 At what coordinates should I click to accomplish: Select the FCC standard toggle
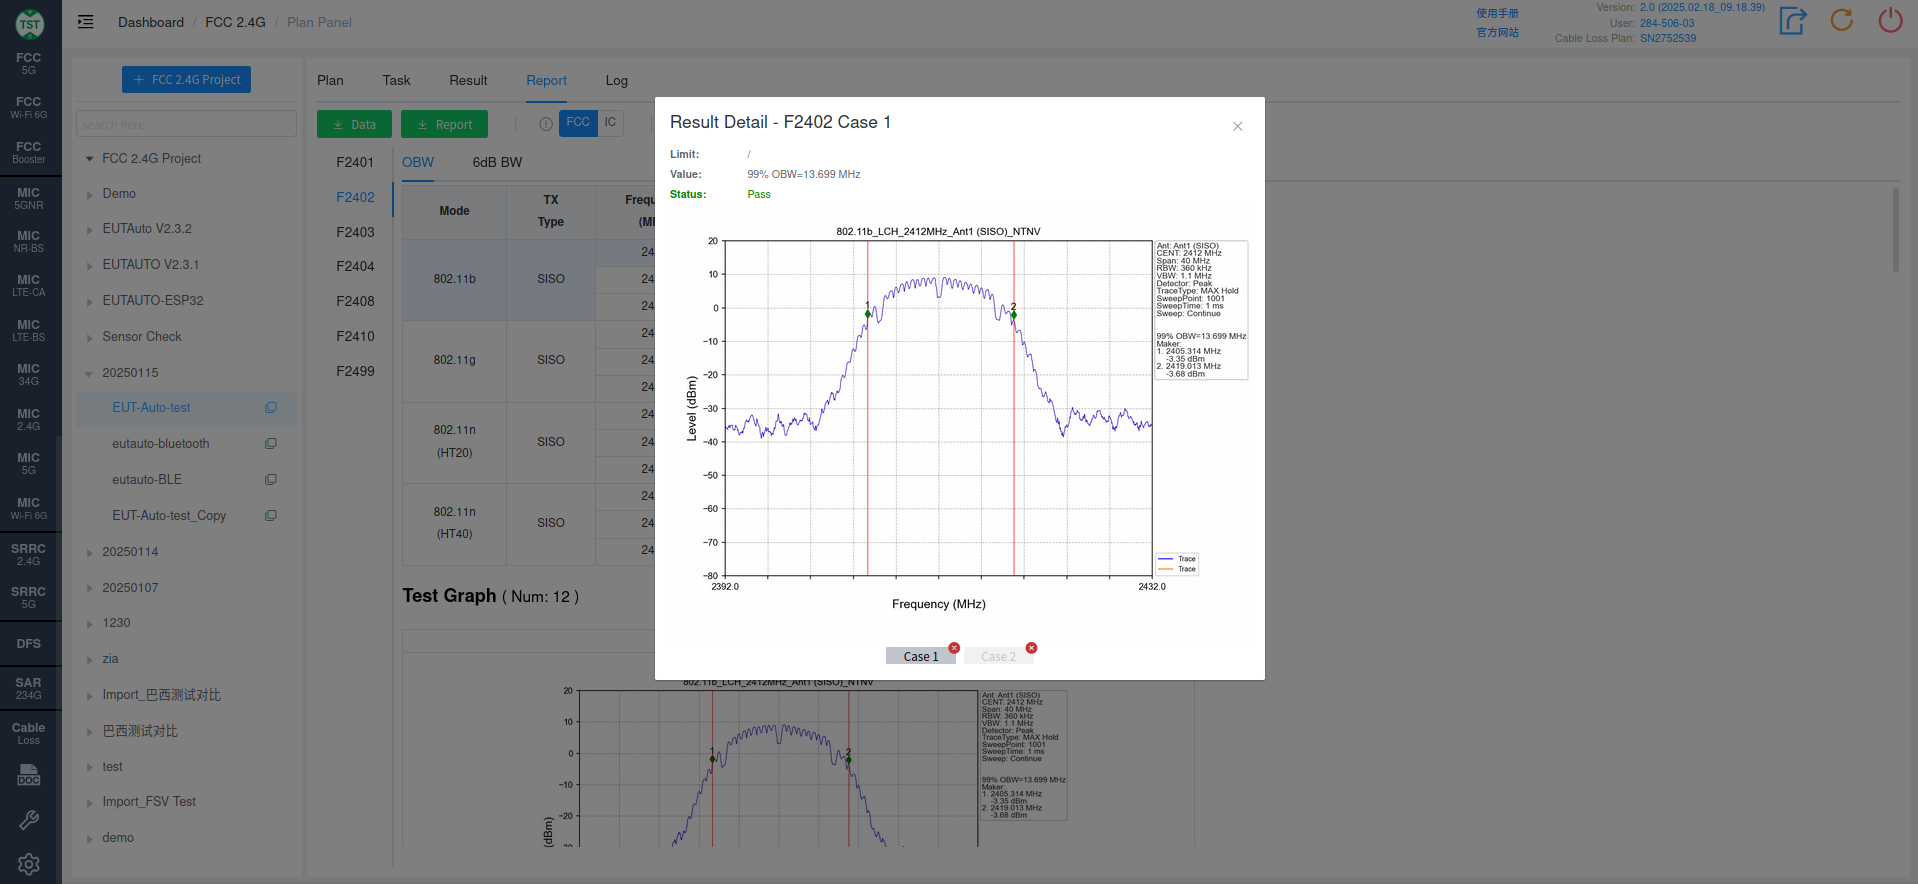tap(578, 123)
